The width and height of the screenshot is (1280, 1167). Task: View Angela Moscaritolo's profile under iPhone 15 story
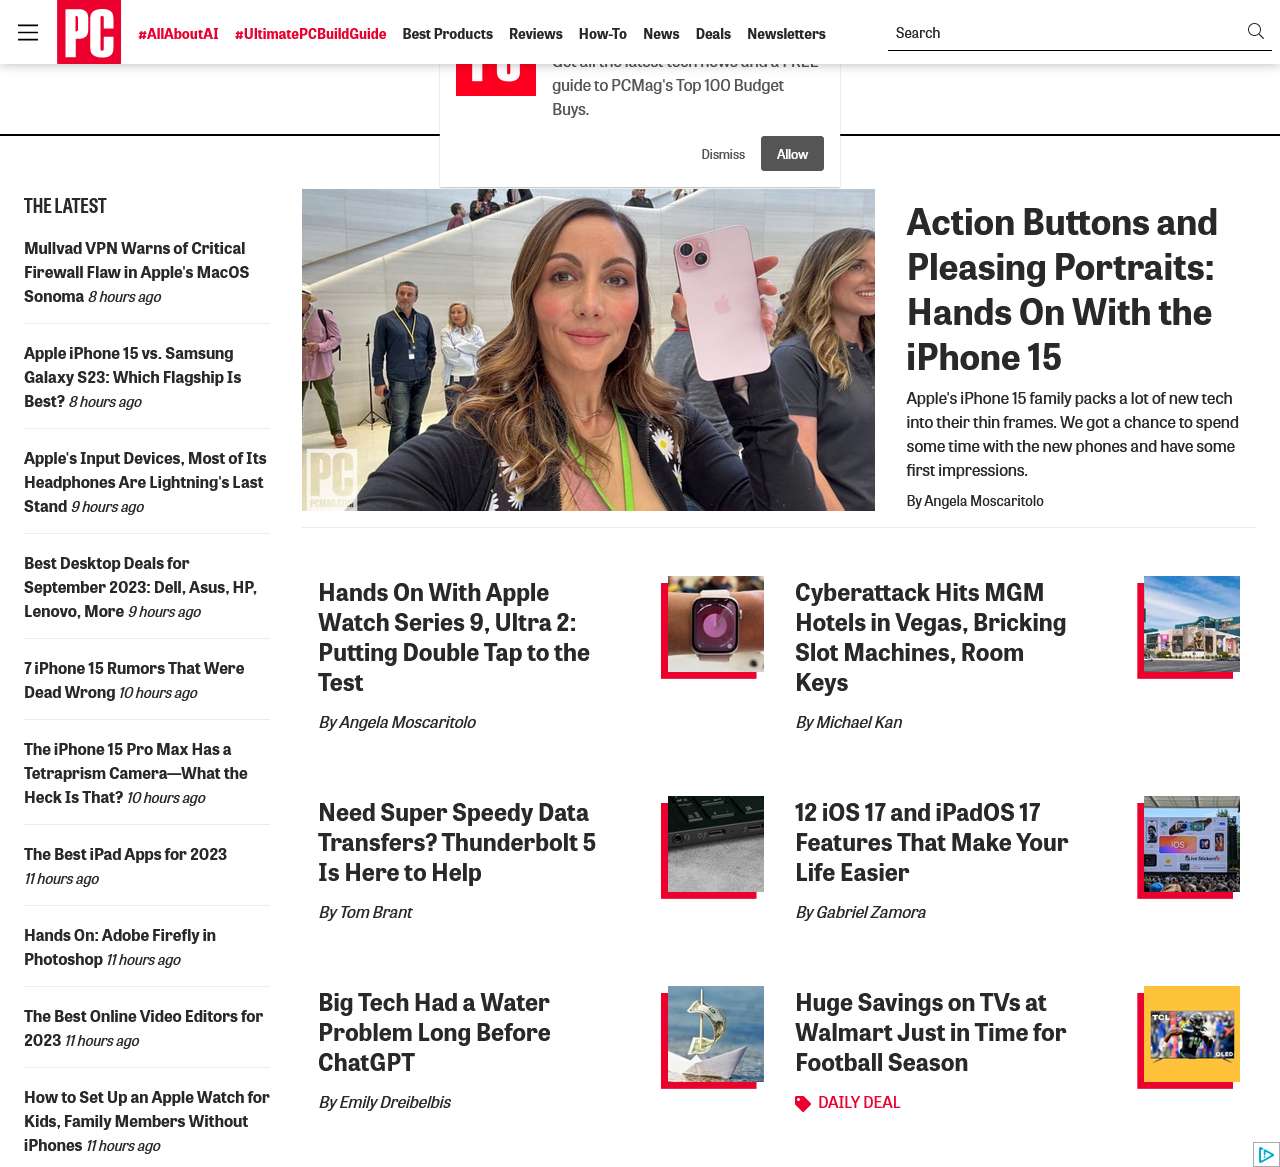tap(983, 501)
